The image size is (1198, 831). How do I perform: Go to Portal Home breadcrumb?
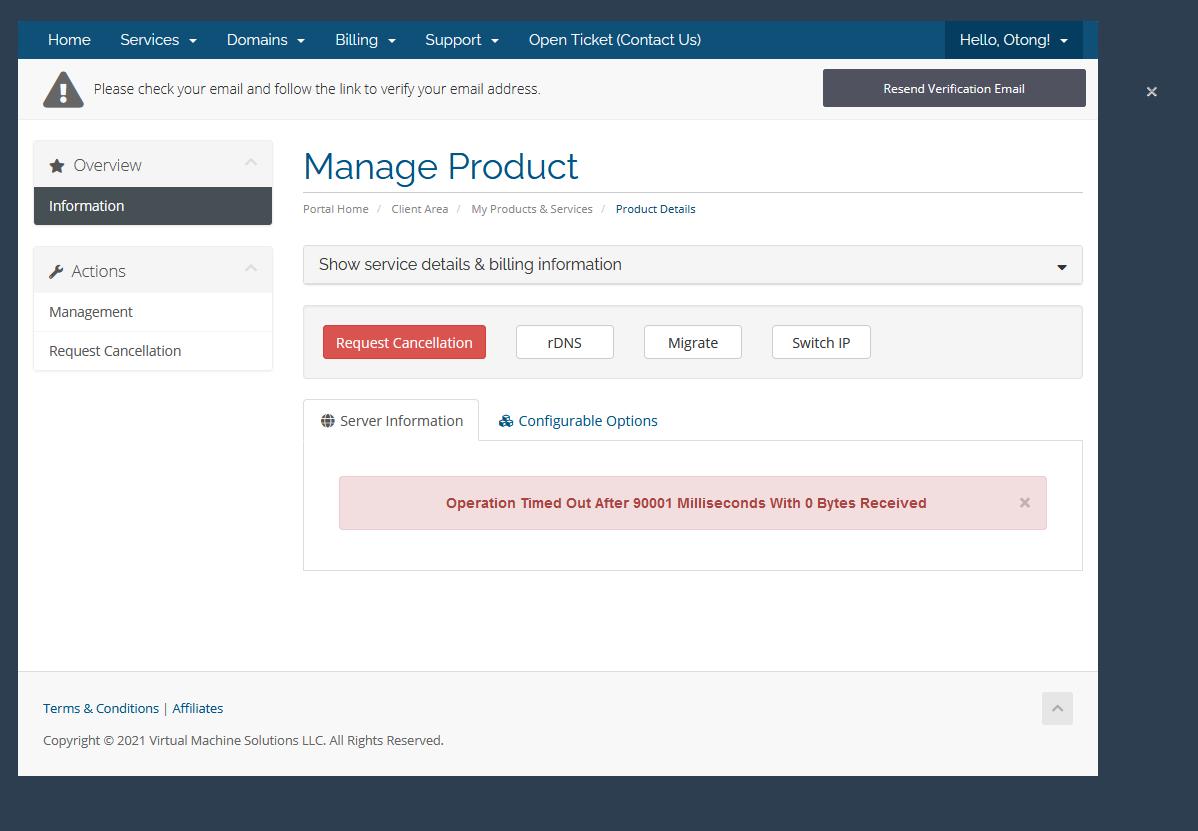tap(335, 209)
